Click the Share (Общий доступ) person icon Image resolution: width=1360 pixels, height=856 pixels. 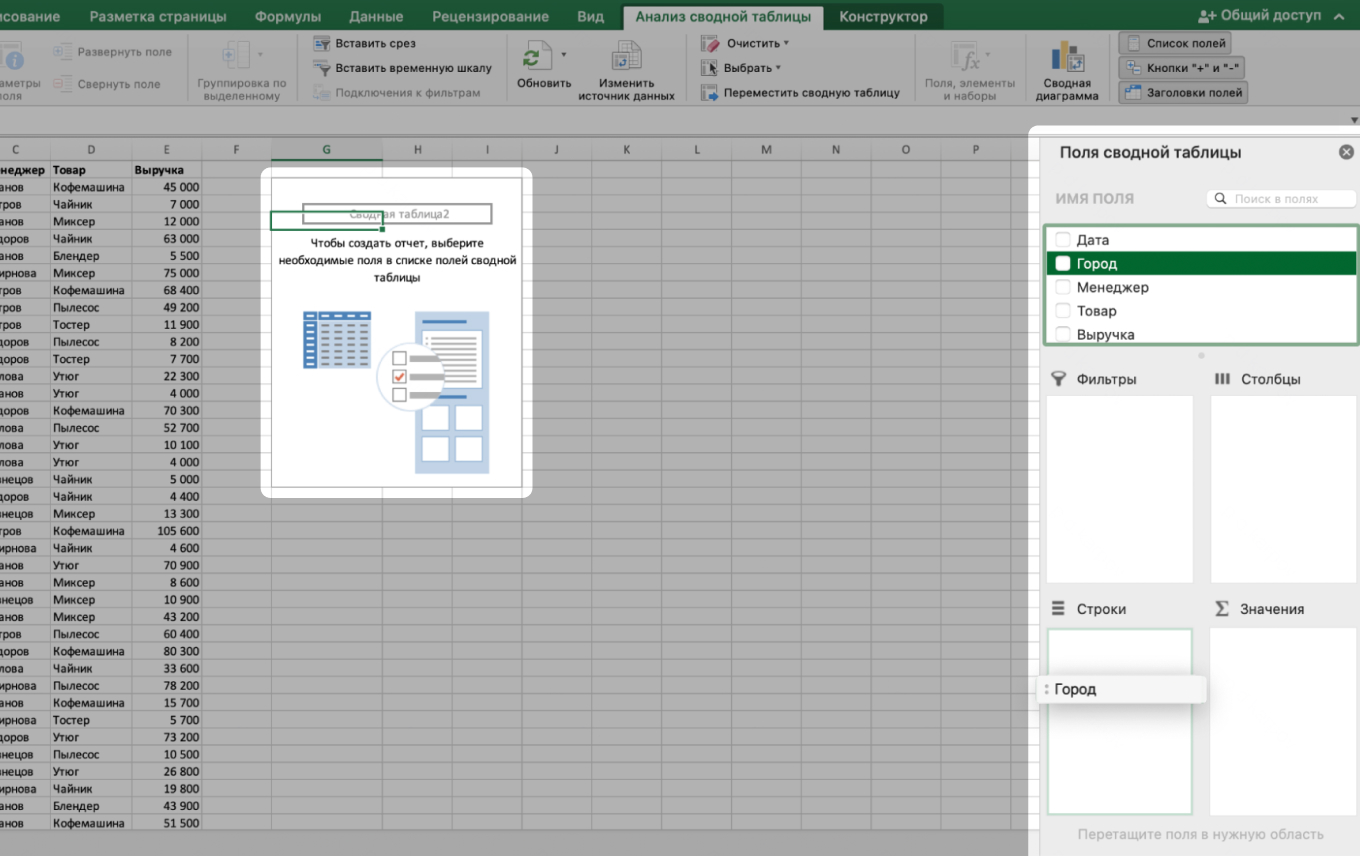tap(1207, 16)
